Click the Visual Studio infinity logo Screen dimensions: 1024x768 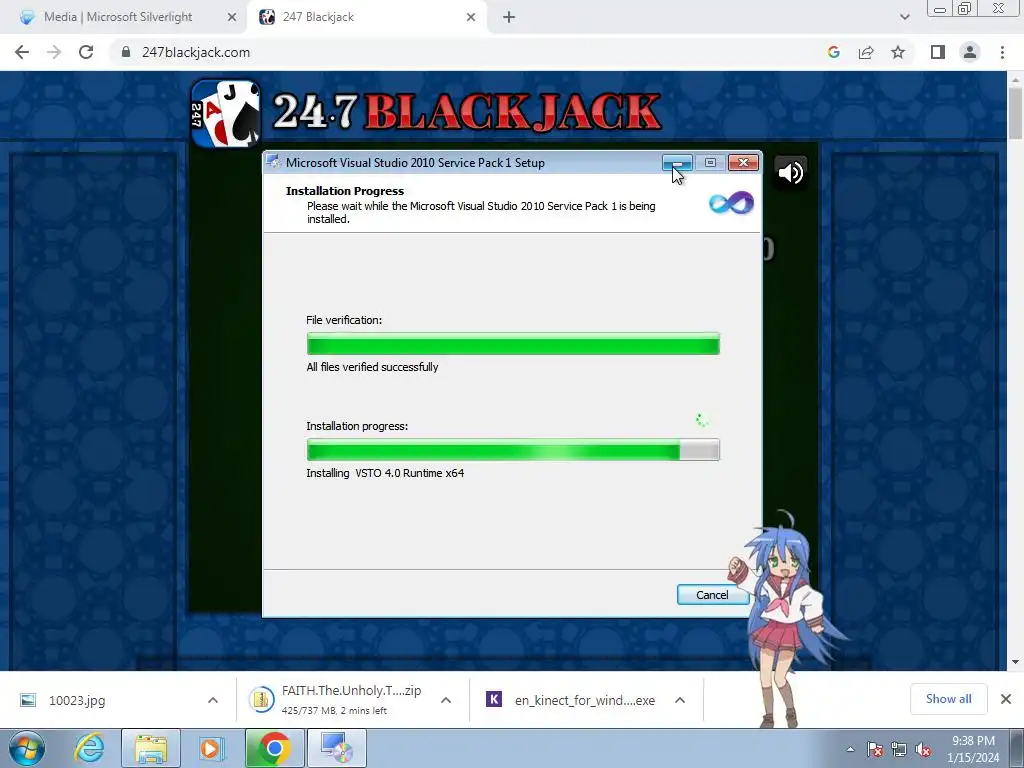(731, 203)
